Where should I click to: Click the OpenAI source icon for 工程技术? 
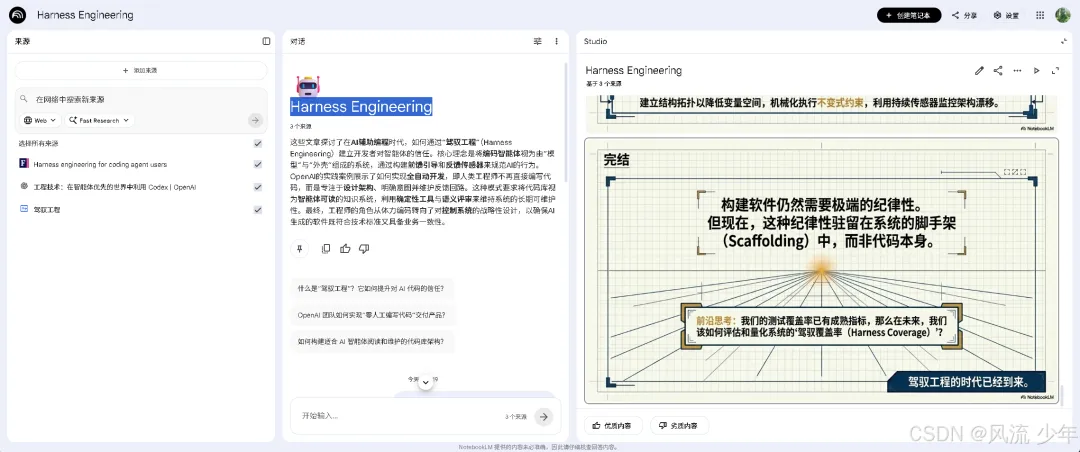click(x=23, y=186)
